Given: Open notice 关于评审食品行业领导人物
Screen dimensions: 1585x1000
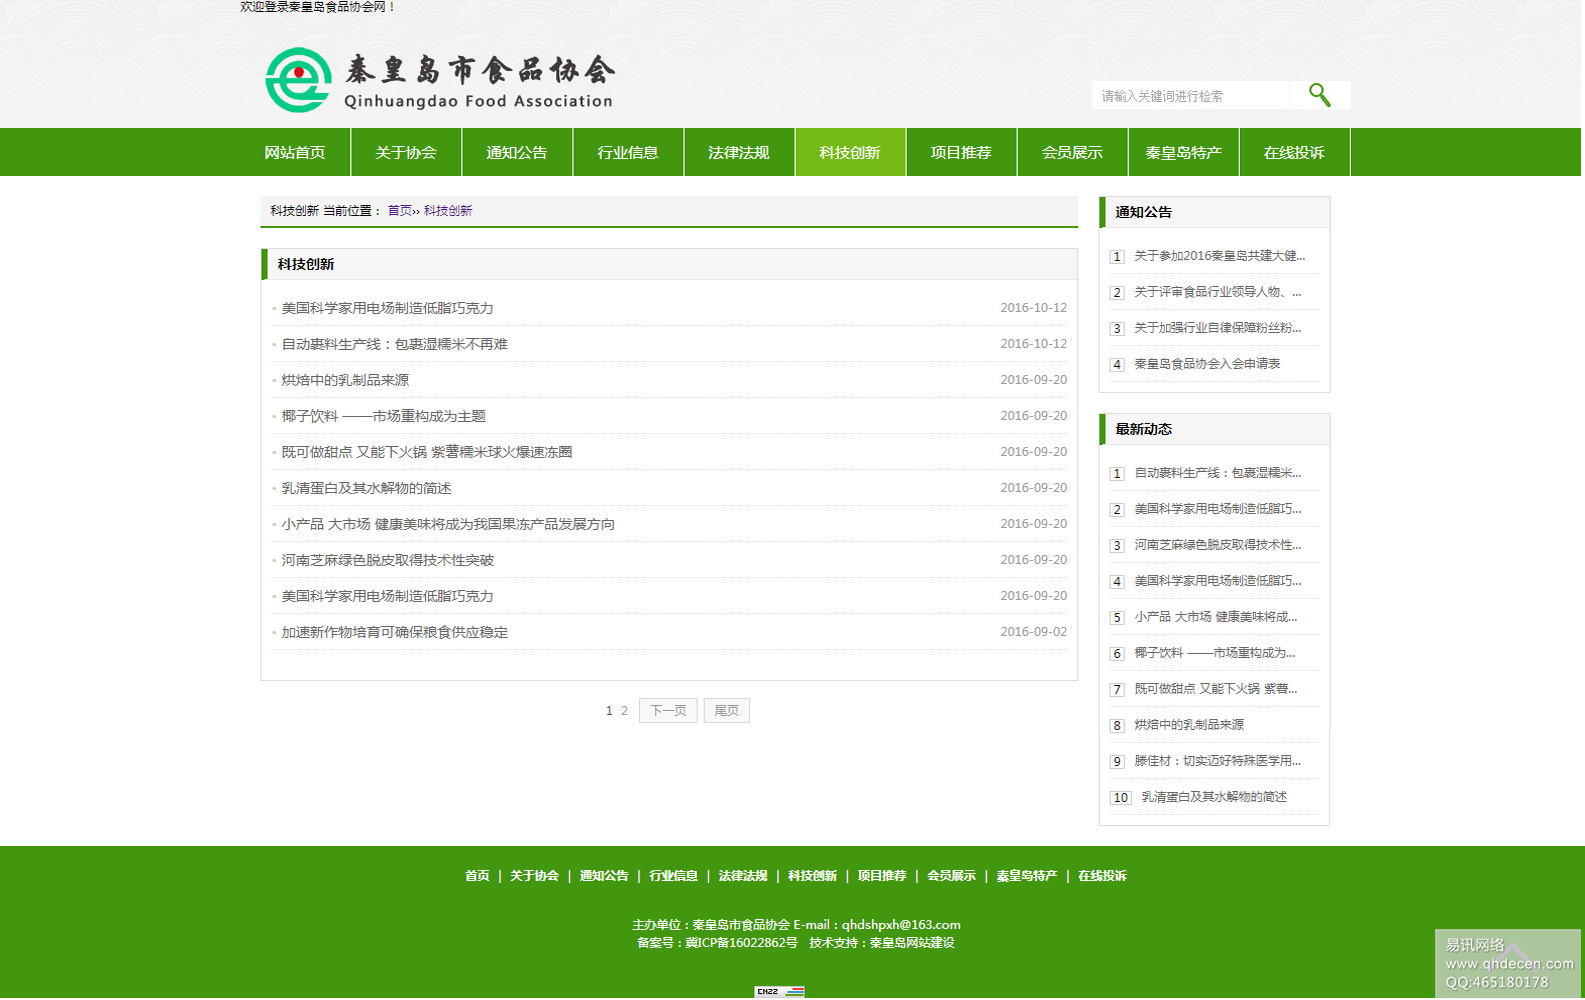Looking at the screenshot, I should 1218,292.
